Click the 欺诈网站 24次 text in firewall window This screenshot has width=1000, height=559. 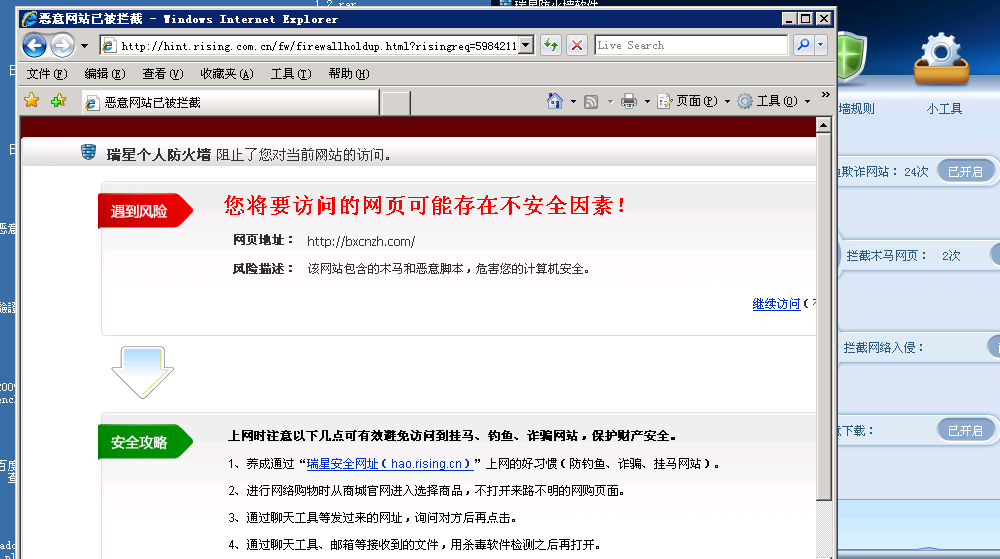click(x=883, y=171)
